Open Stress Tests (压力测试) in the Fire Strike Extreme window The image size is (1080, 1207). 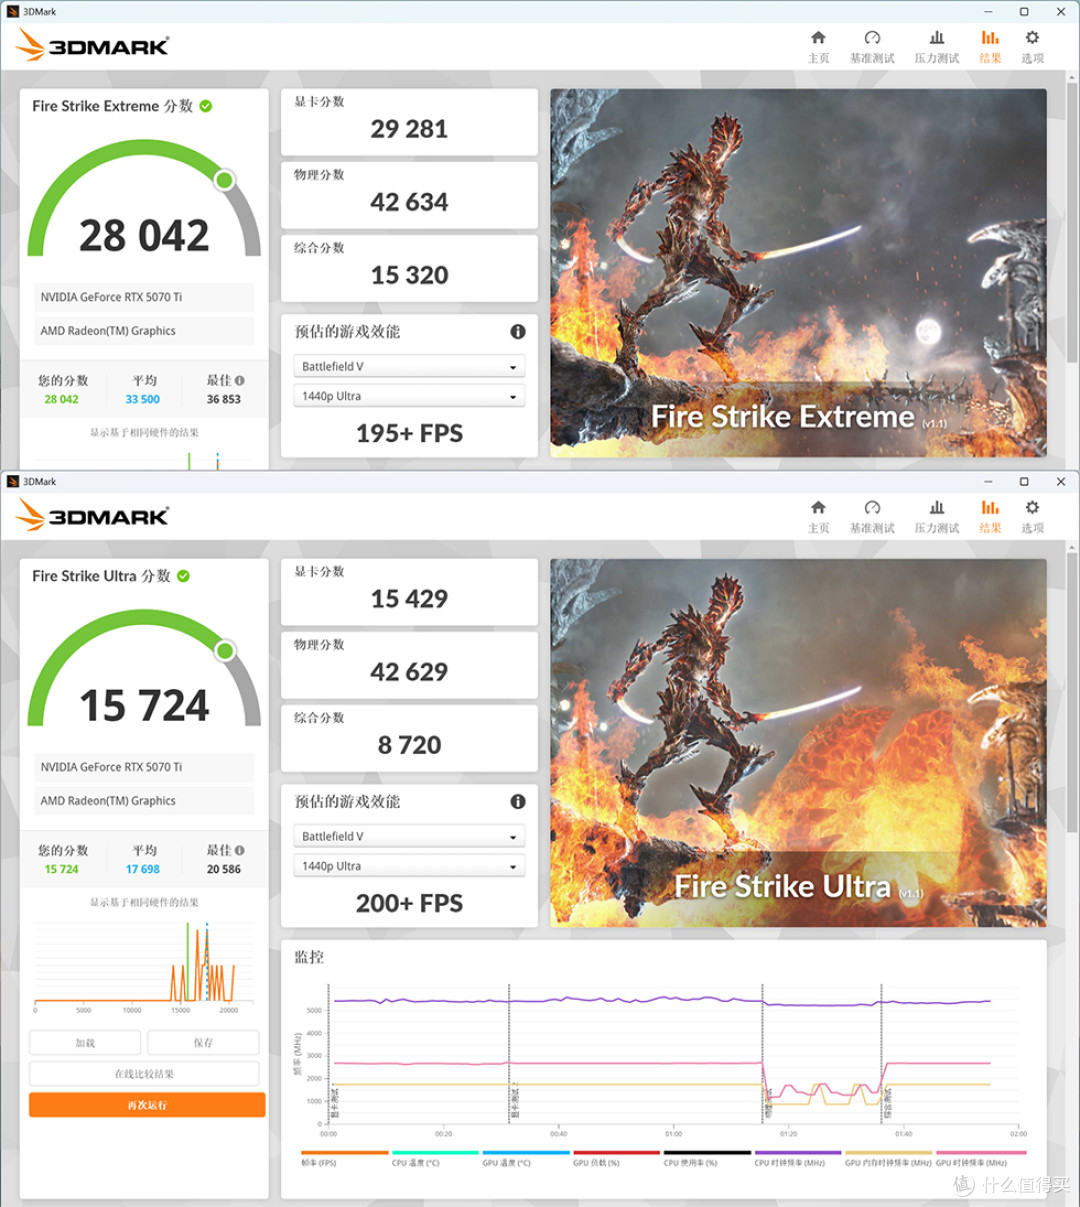click(937, 46)
